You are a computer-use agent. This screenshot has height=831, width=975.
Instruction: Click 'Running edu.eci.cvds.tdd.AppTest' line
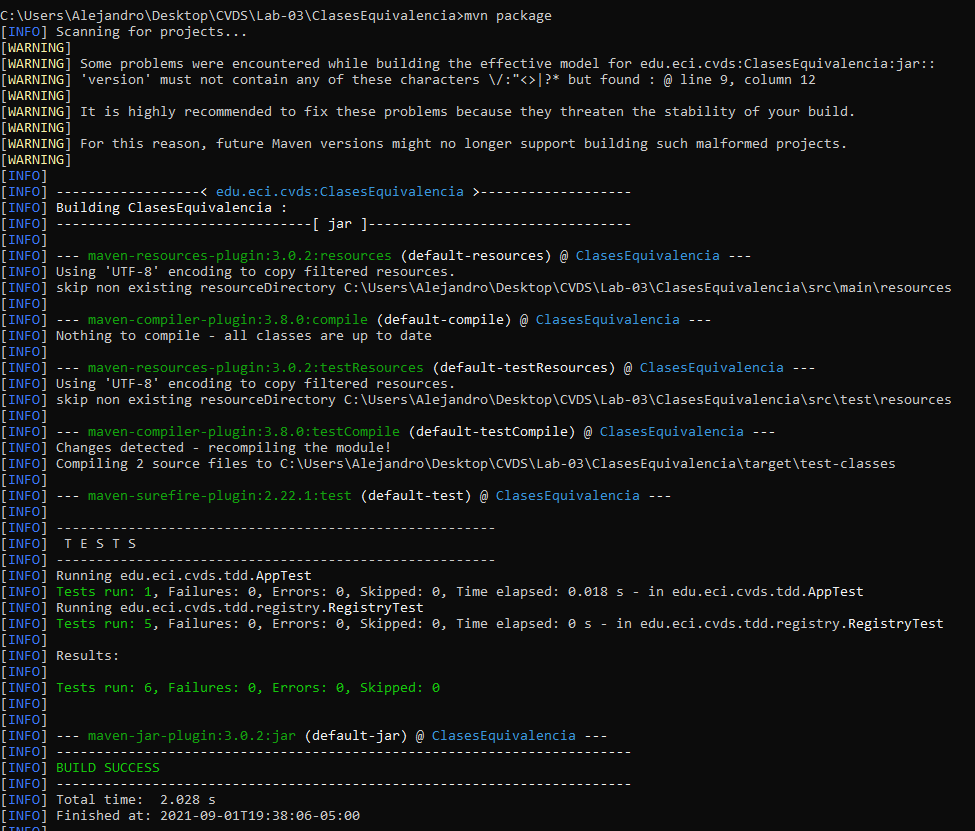click(183, 576)
